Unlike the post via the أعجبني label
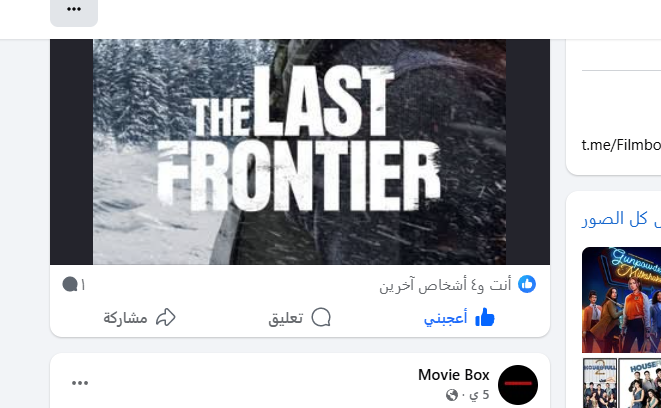 click(446, 318)
